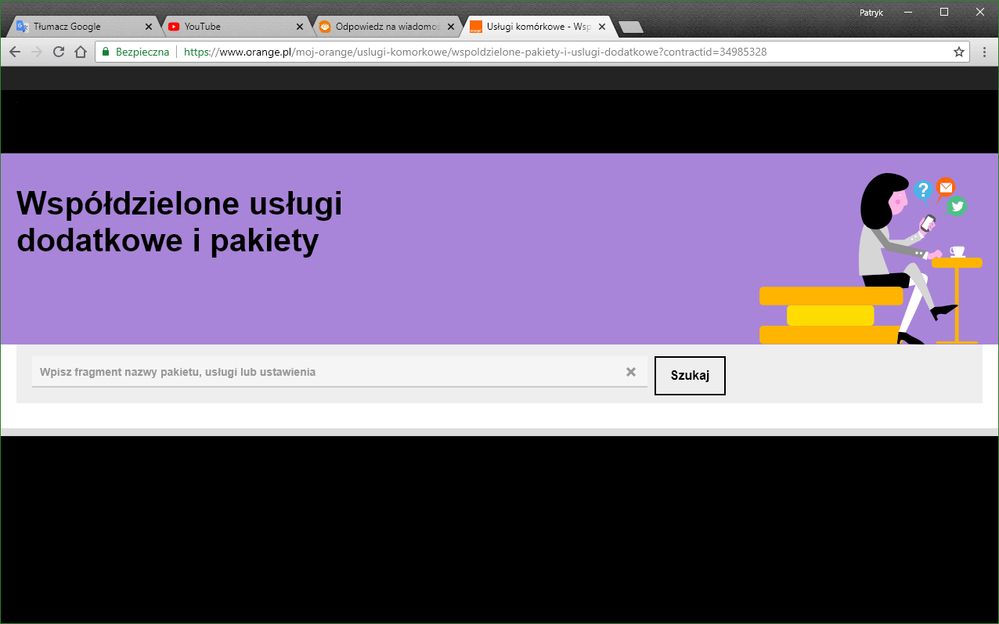Reload the current page
The height and width of the screenshot is (624, 999).
(x=59, y=52)
